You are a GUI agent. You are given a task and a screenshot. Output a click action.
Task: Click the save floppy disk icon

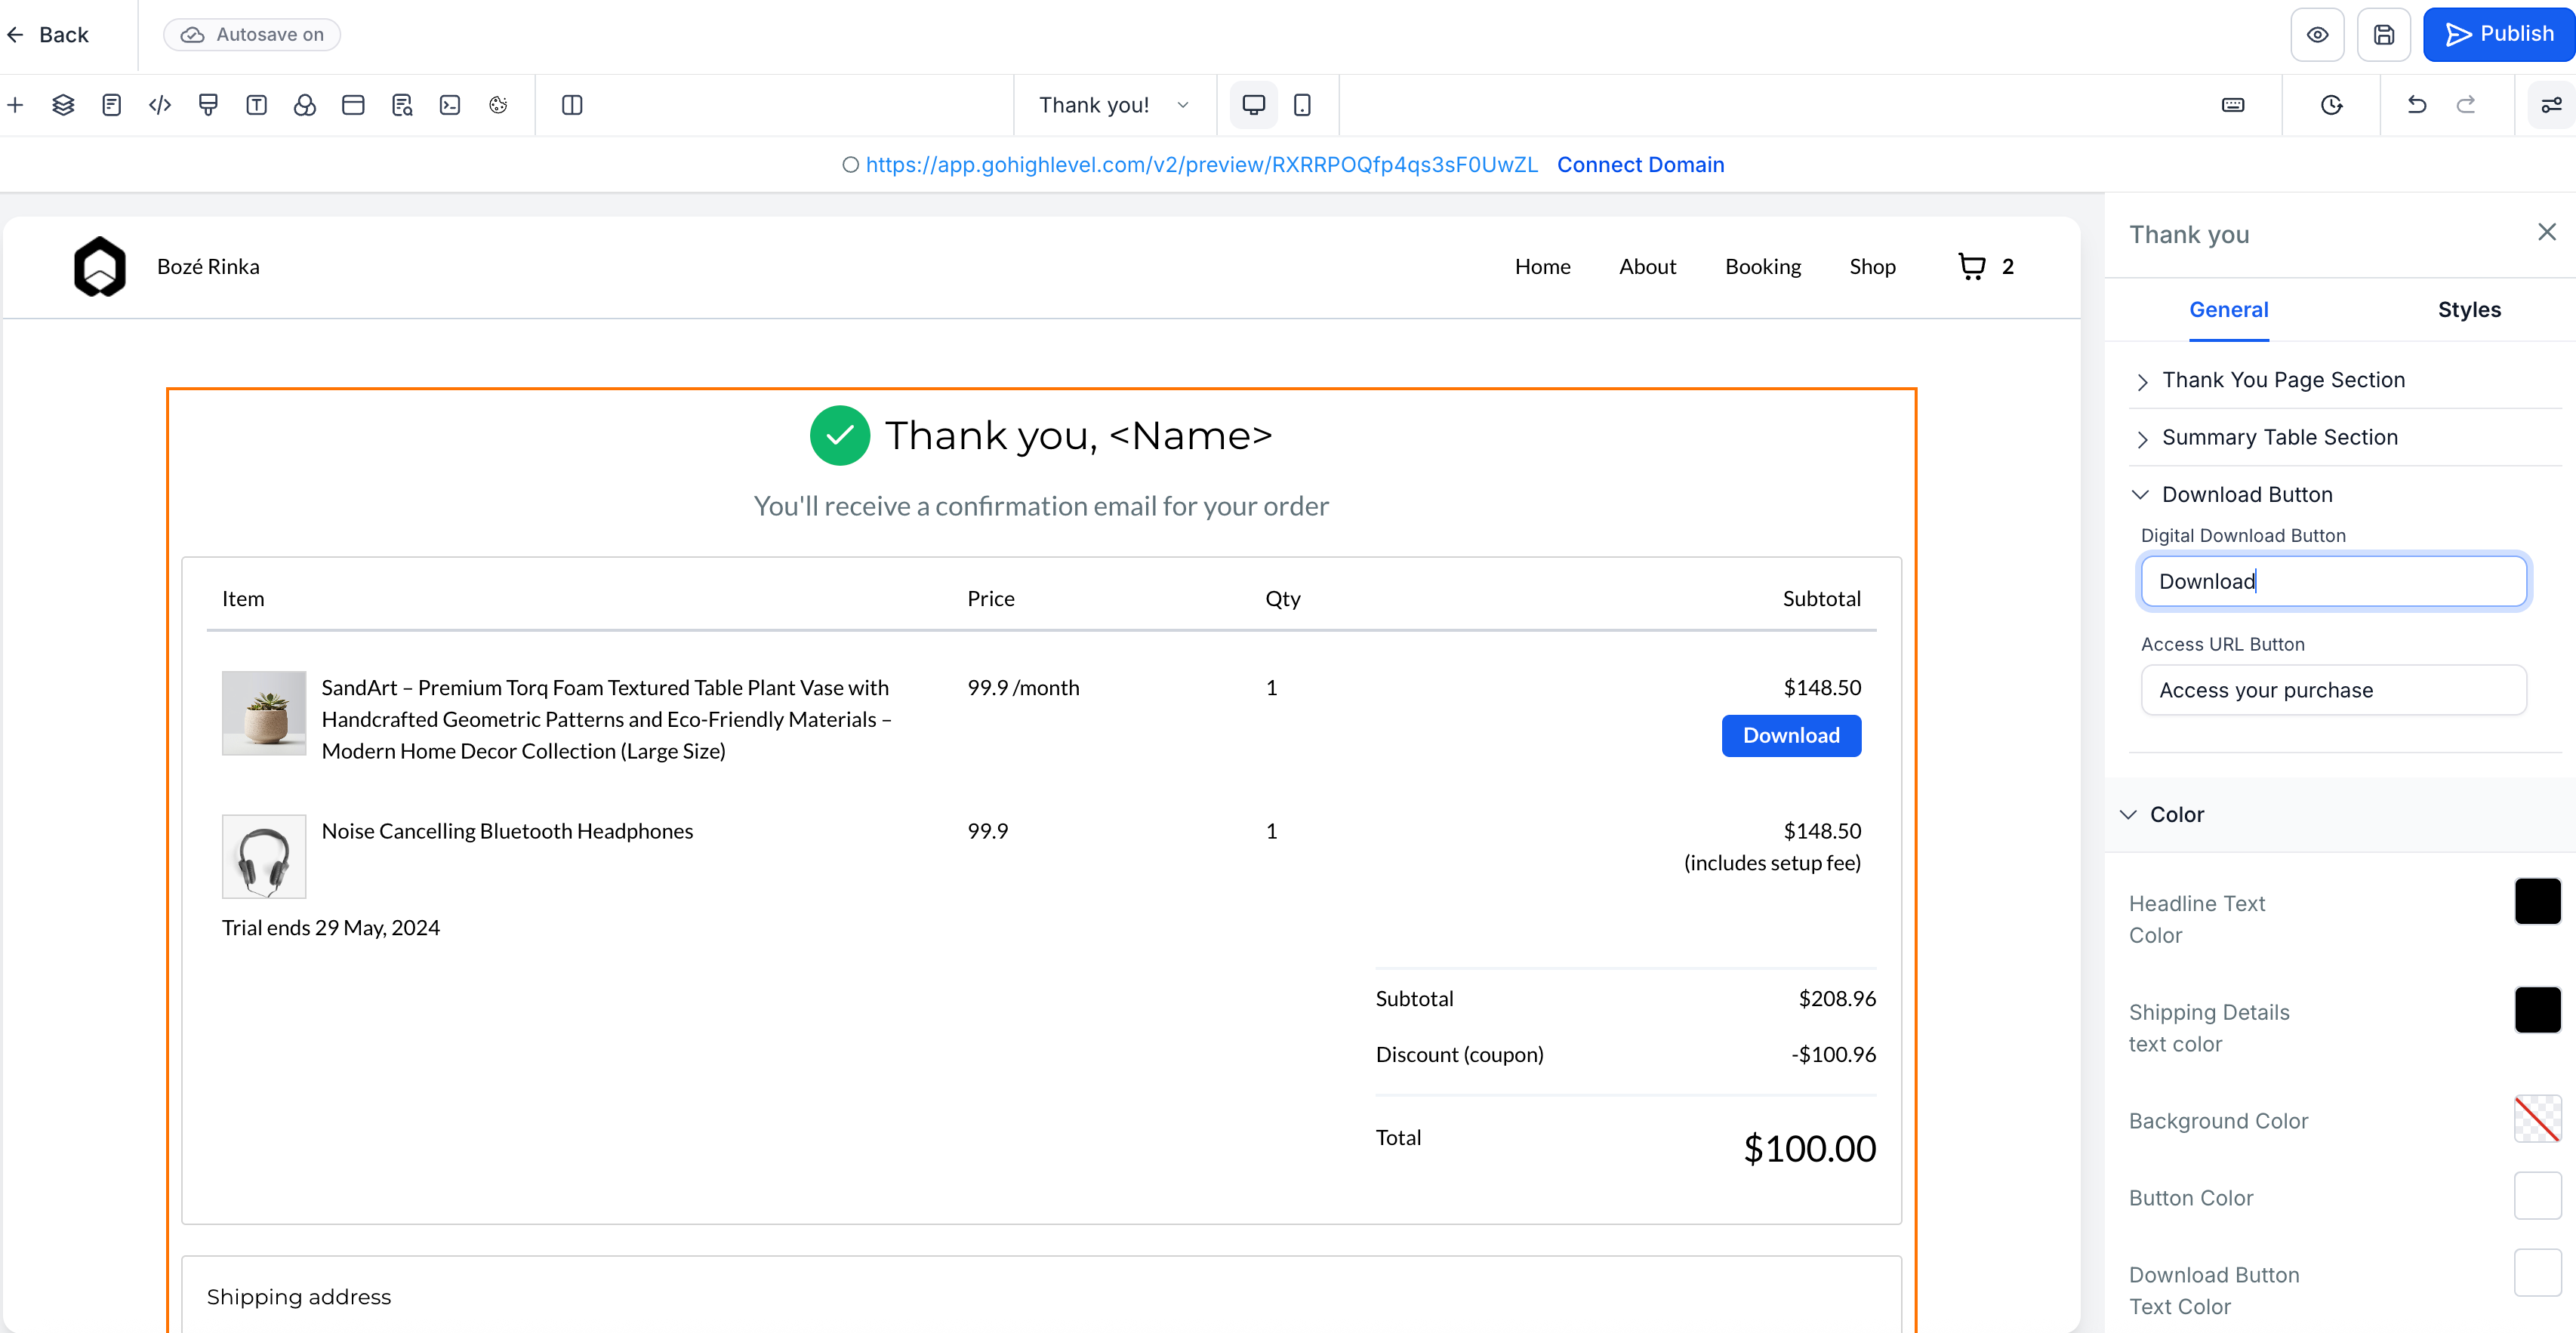[x=2384, y=35]
